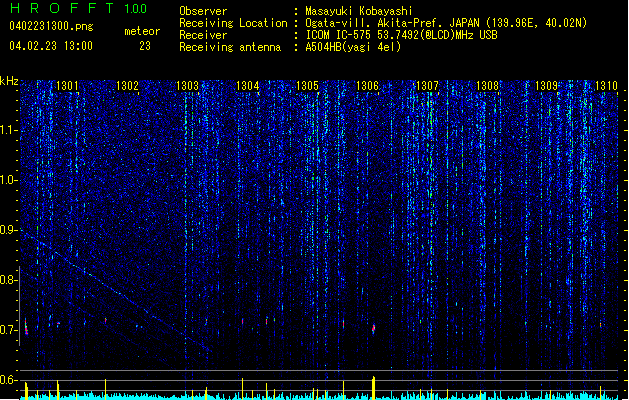Click the 1306 time marker
The image size is (629, 400).
367,85
